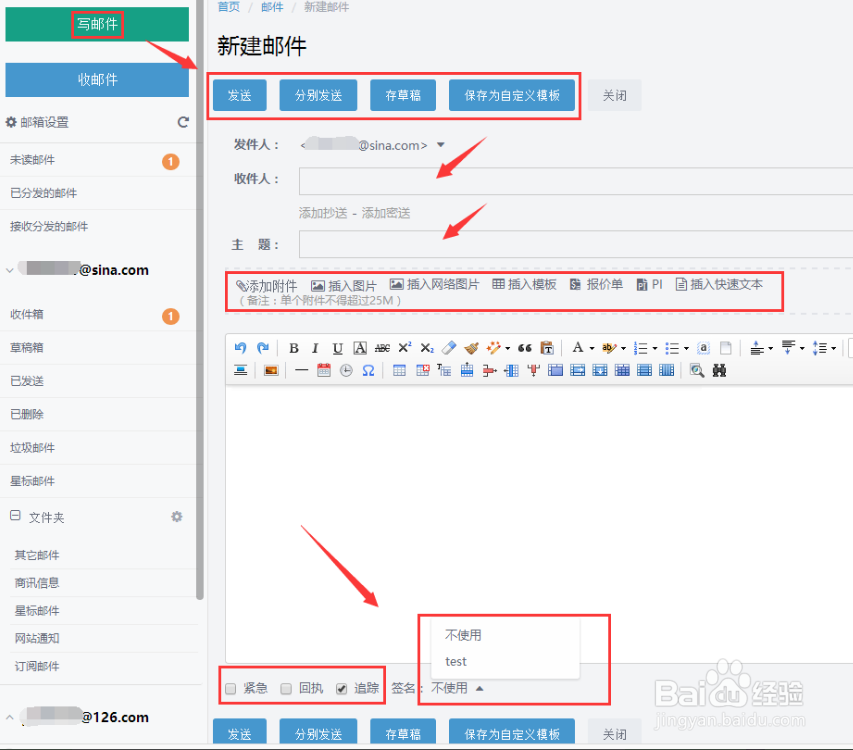Select 不使用 in signature list
Viewport: 853px width, 750px height.
click(x=463, y=635)
